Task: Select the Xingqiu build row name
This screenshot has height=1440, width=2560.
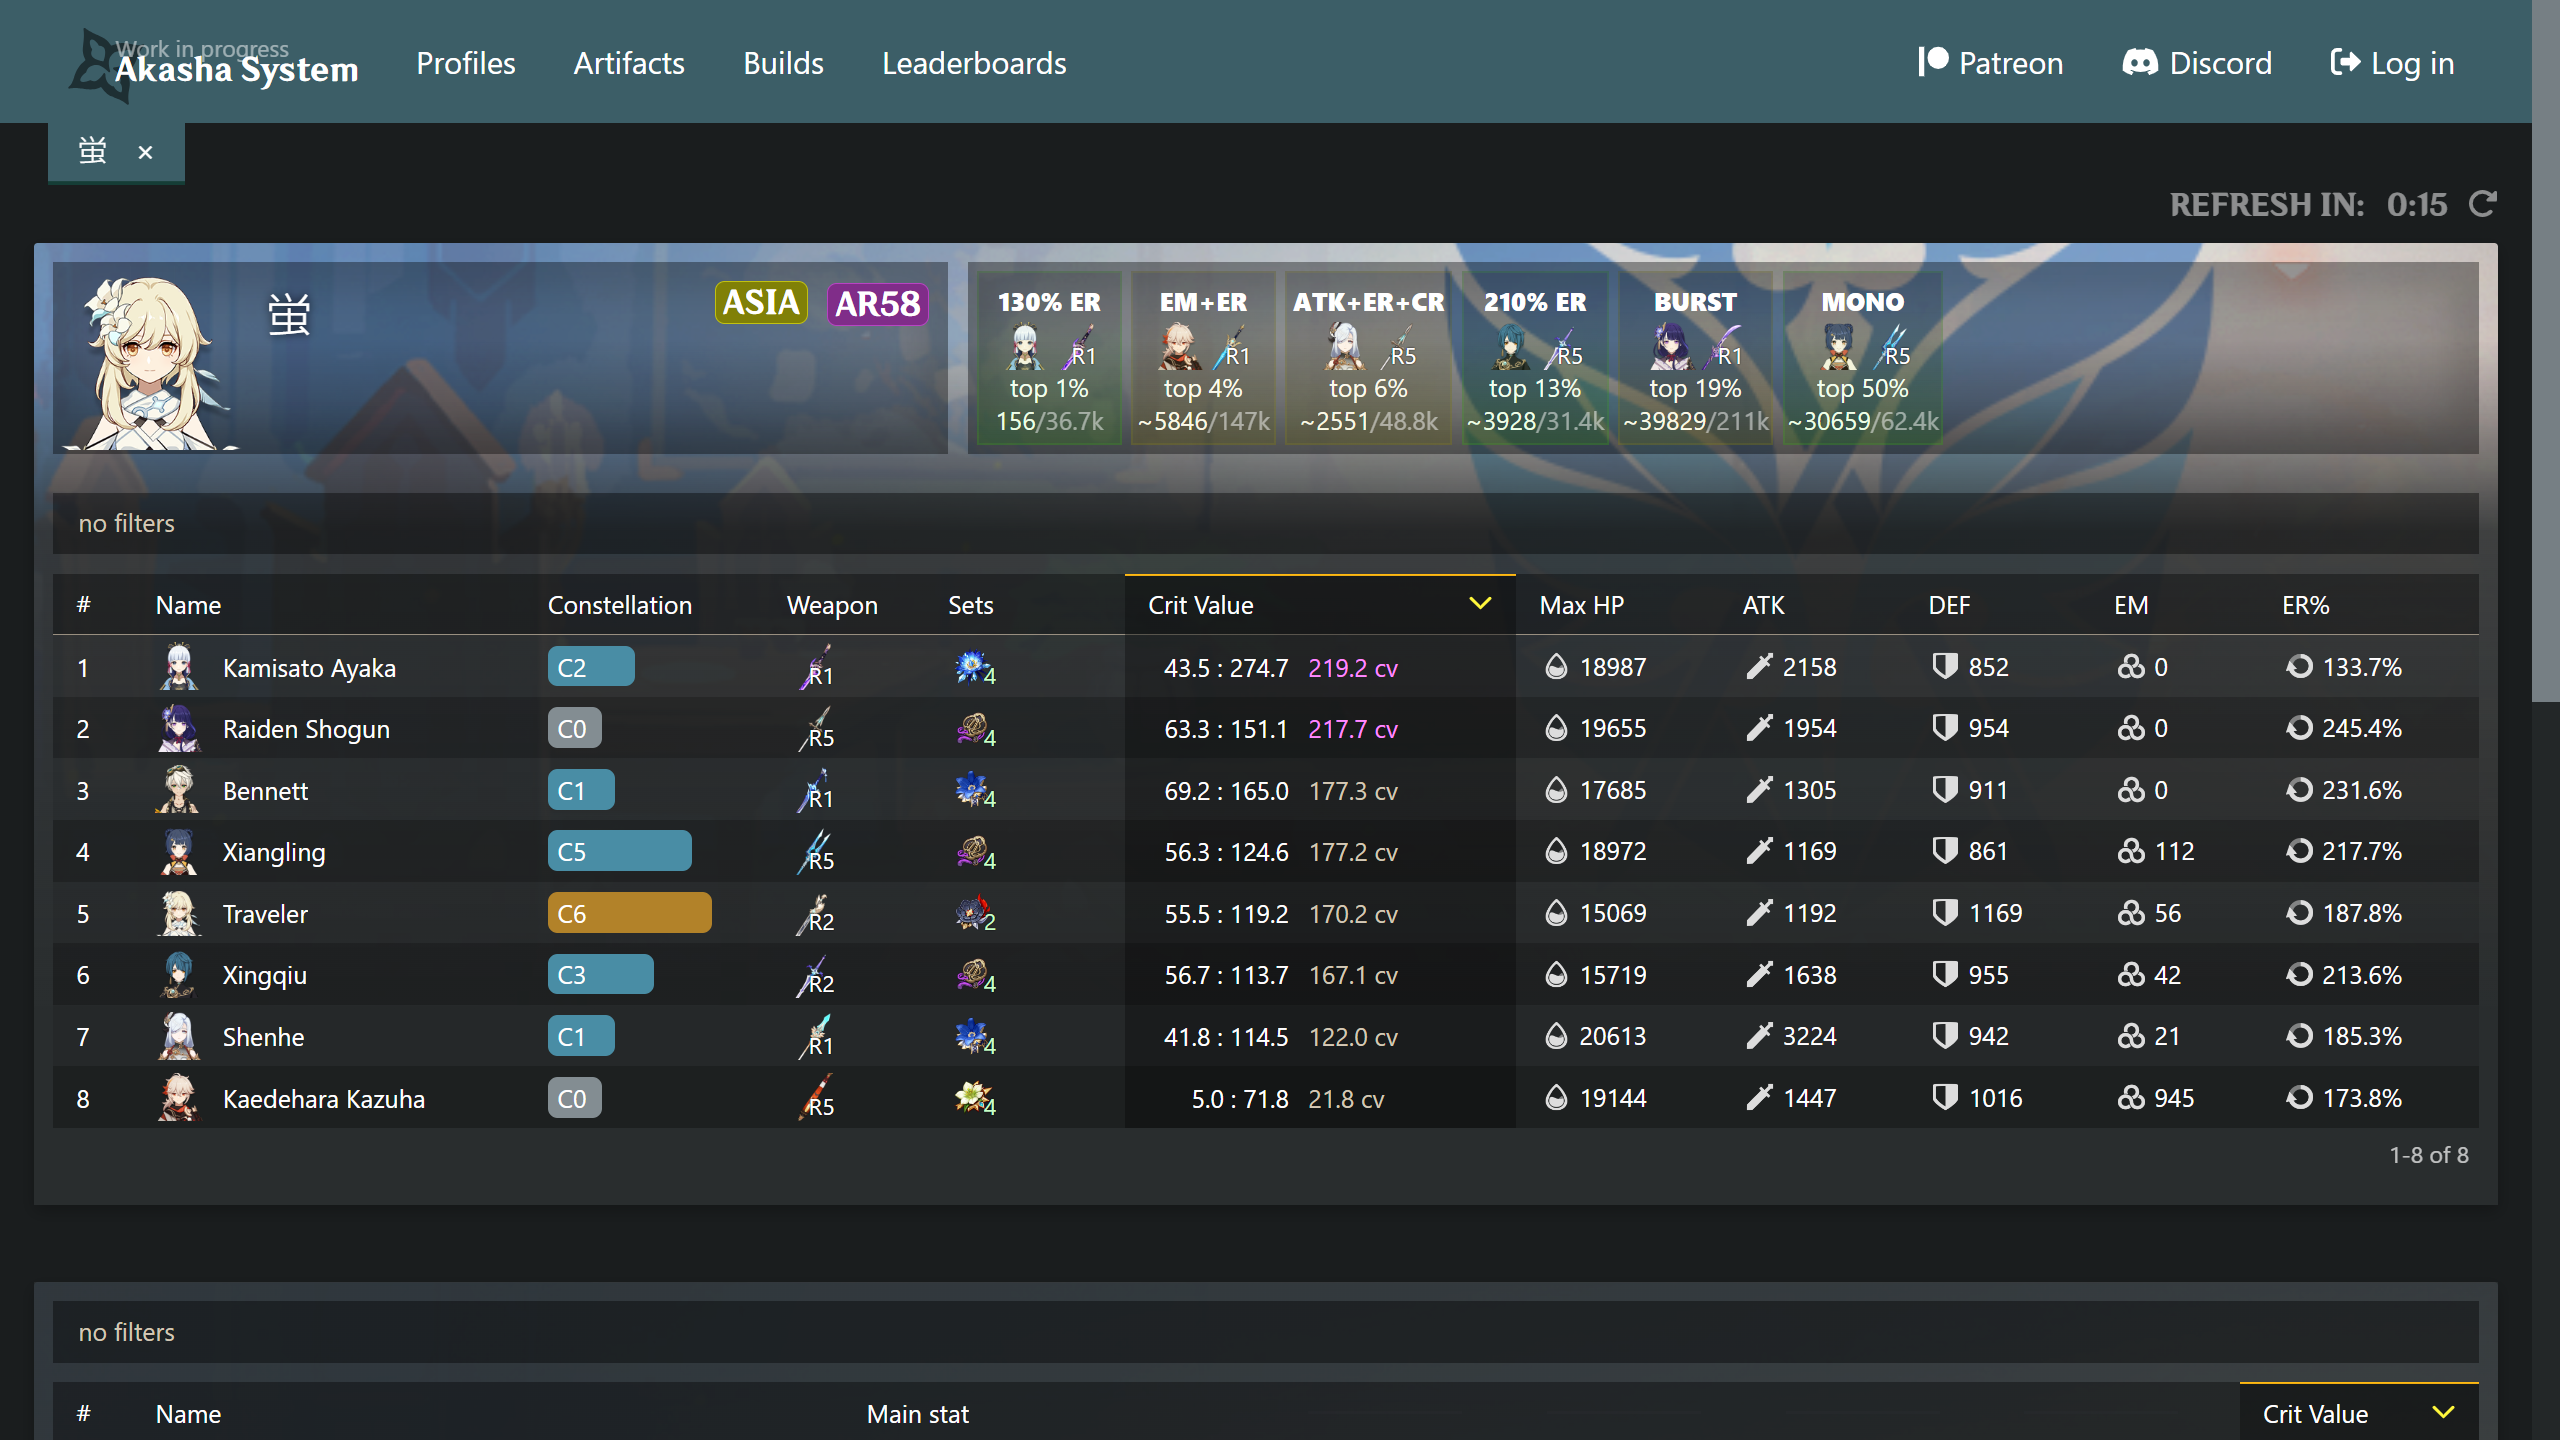Action: point(264,975)
